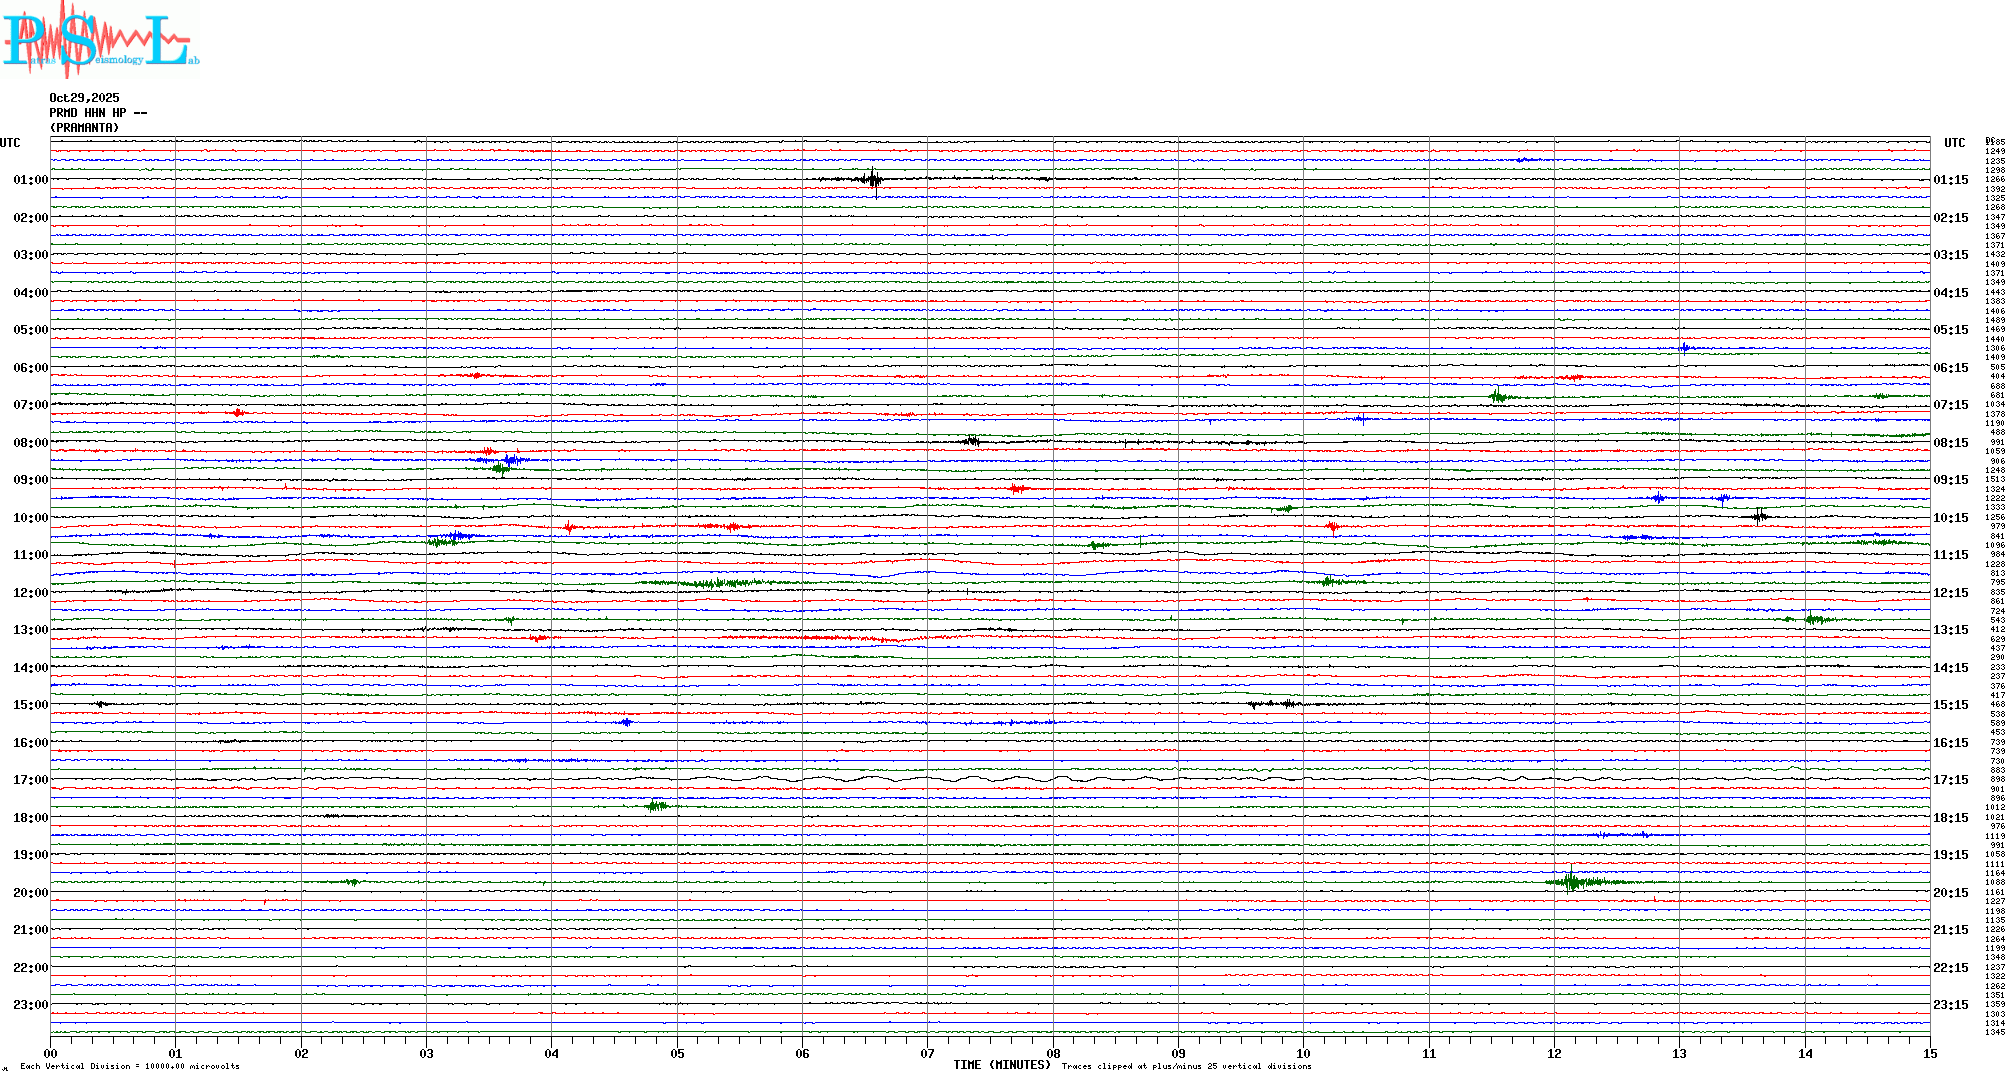
Task: Click the 12:00 hour label on left
Action: [30, 593]
